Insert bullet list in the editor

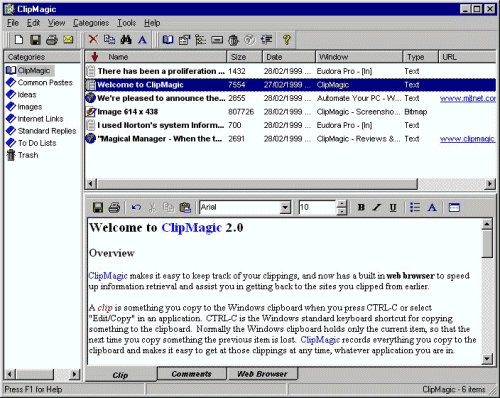pos(415,207)
